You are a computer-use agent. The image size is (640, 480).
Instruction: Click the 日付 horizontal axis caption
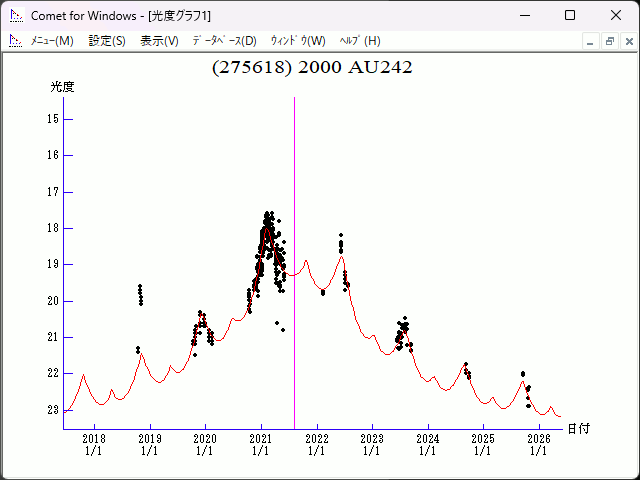(578, 429)
